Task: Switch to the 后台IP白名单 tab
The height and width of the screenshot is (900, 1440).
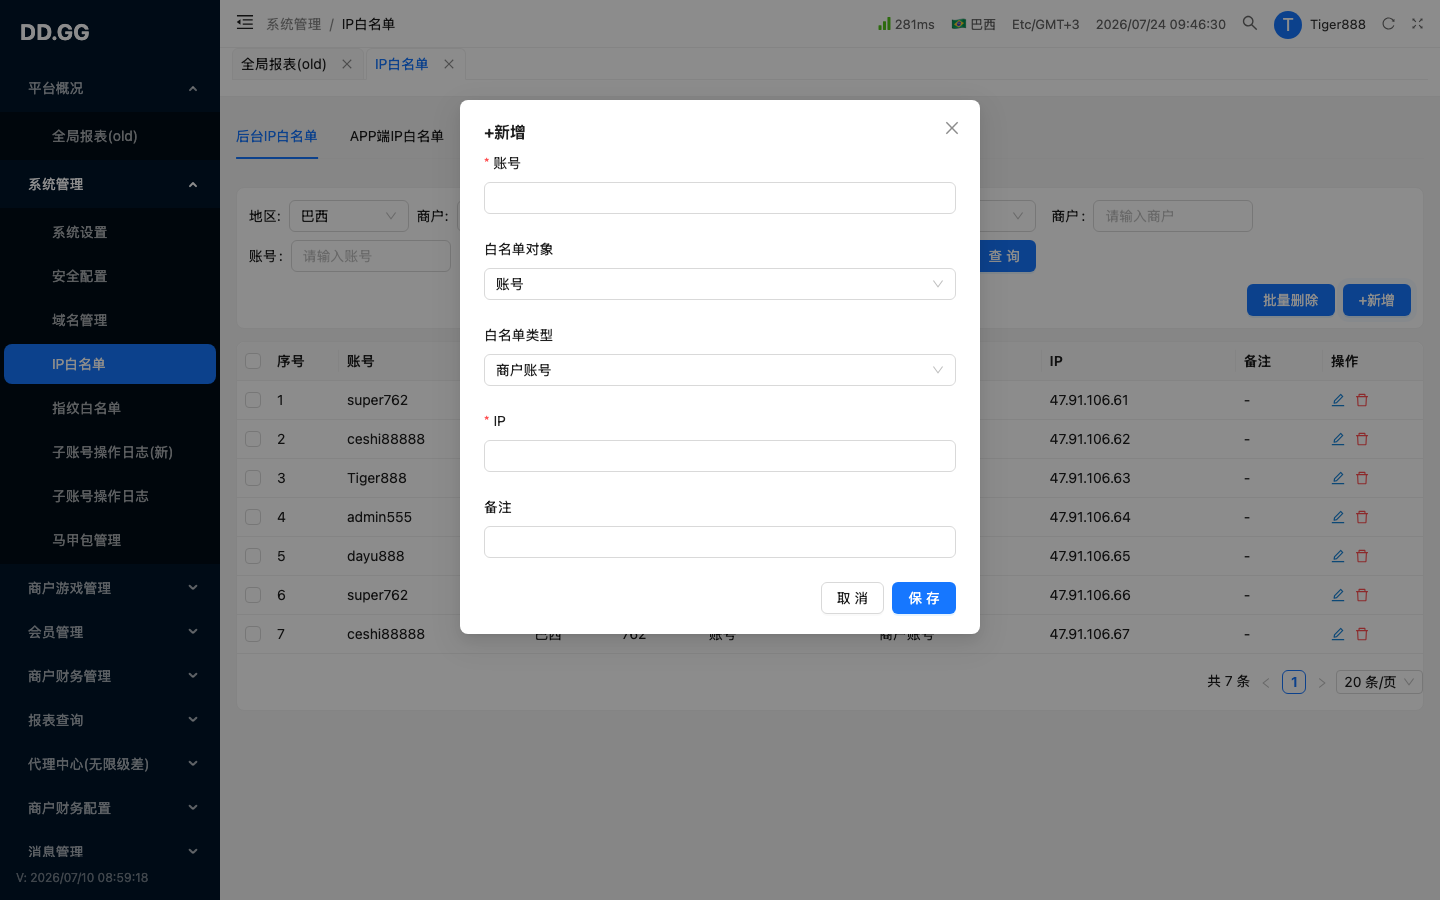Action: click(277, 136)
